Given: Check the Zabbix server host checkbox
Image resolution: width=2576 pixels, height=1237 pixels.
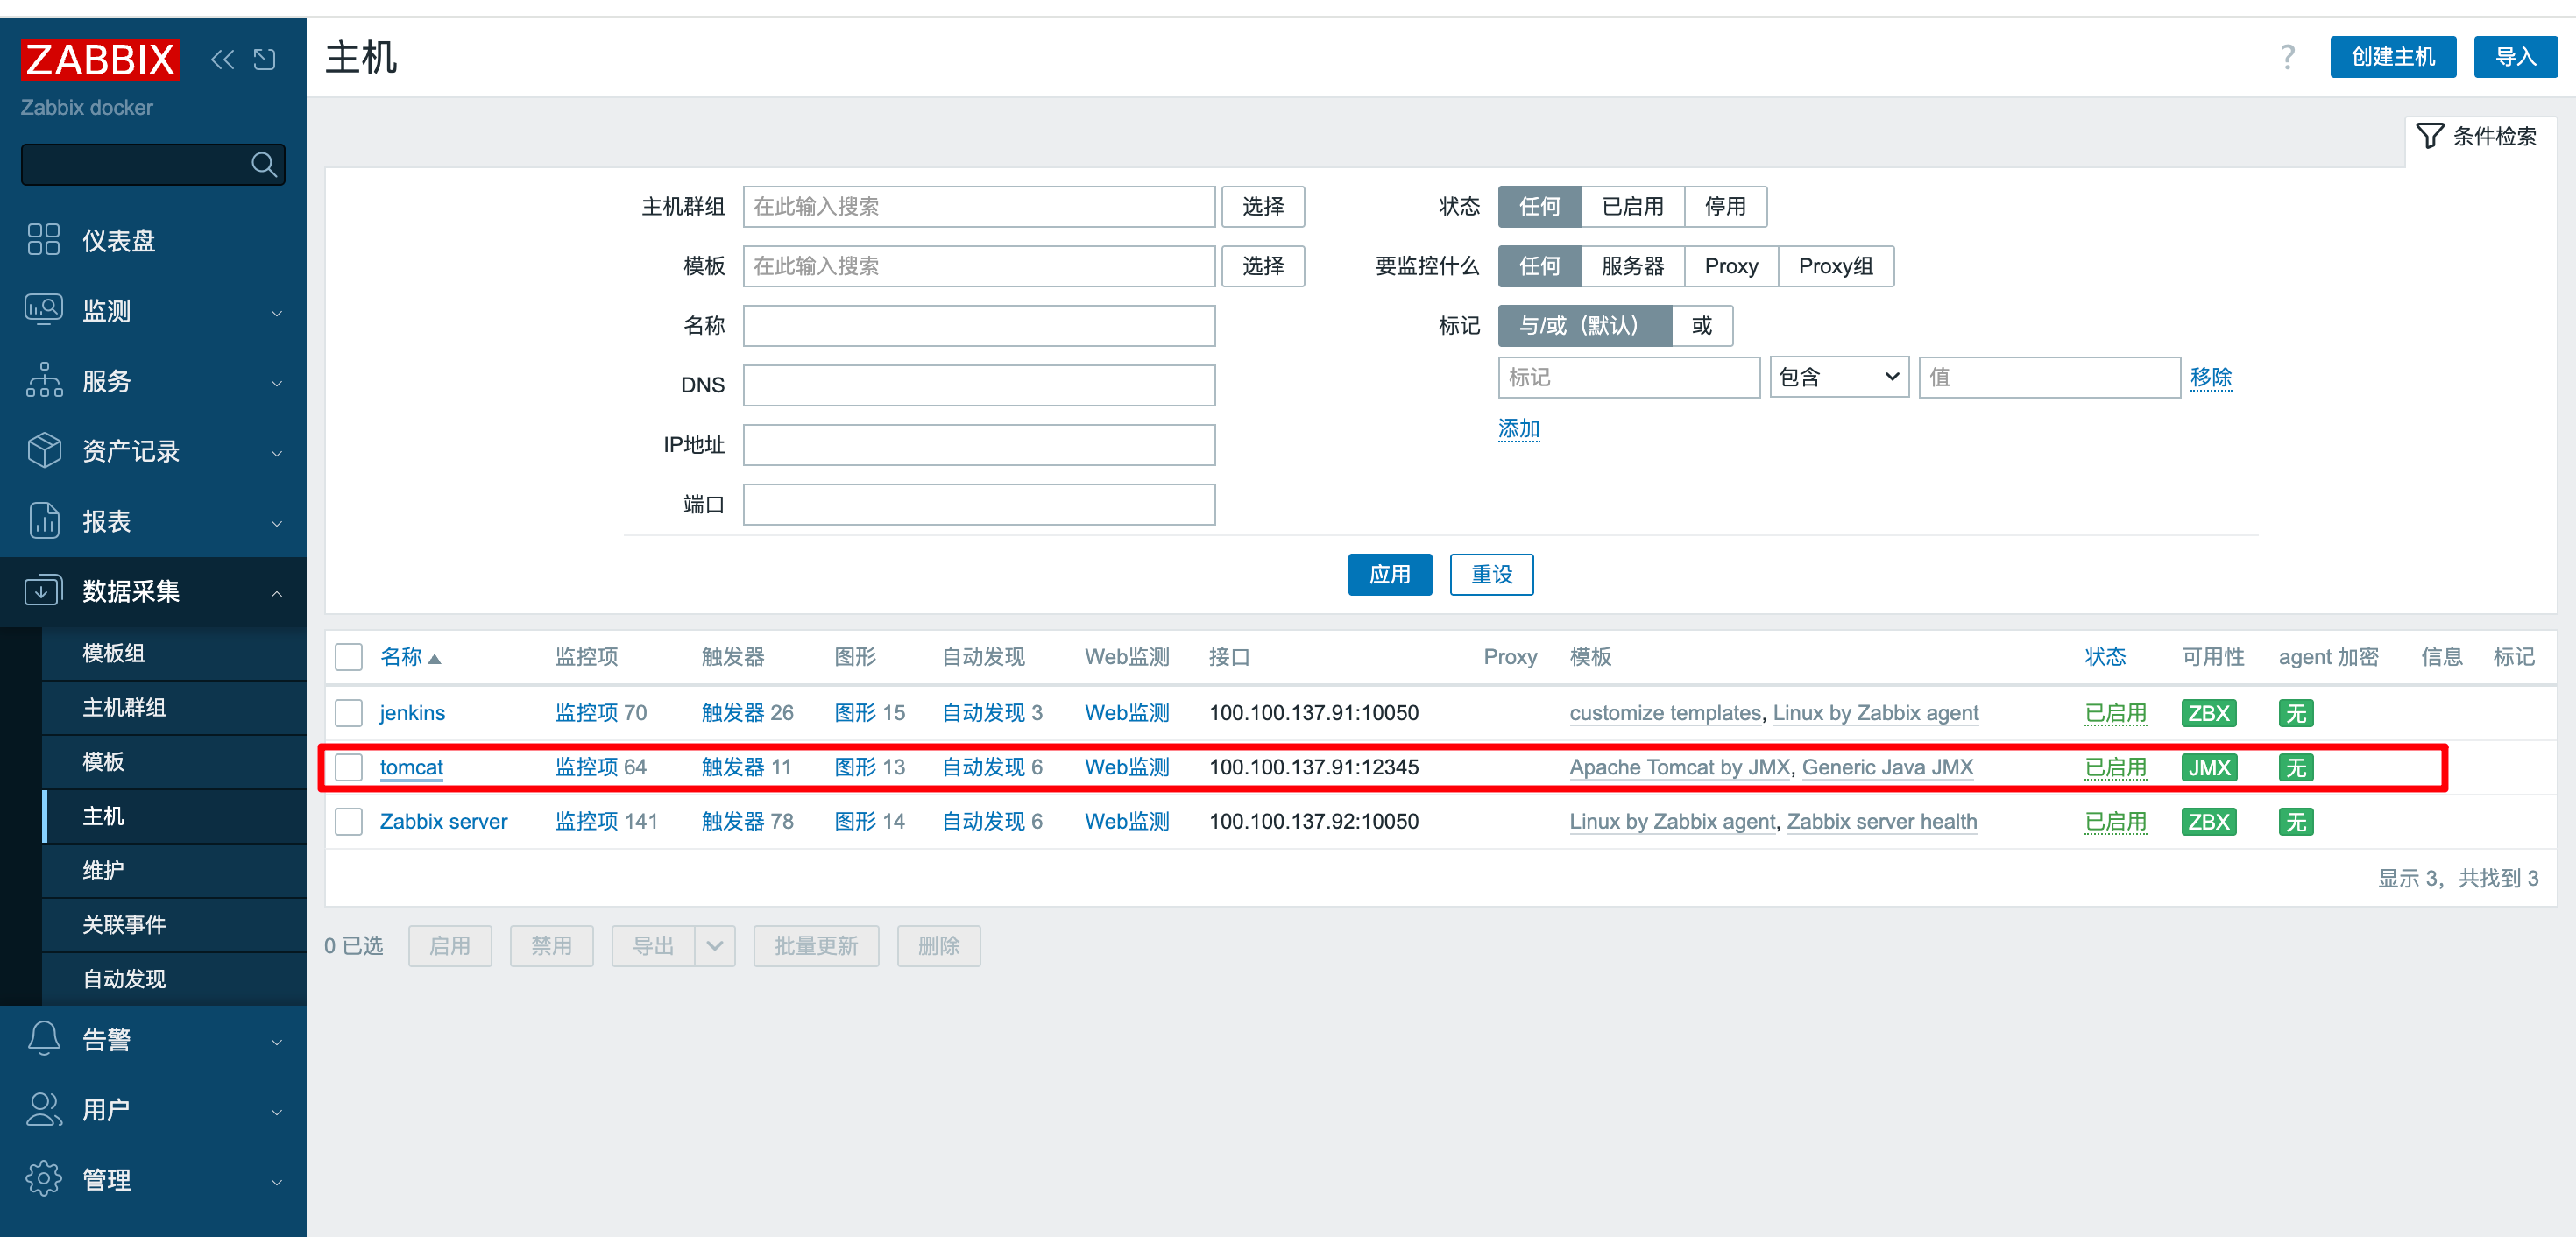Looking at the screenshot, I should point(348,821).
